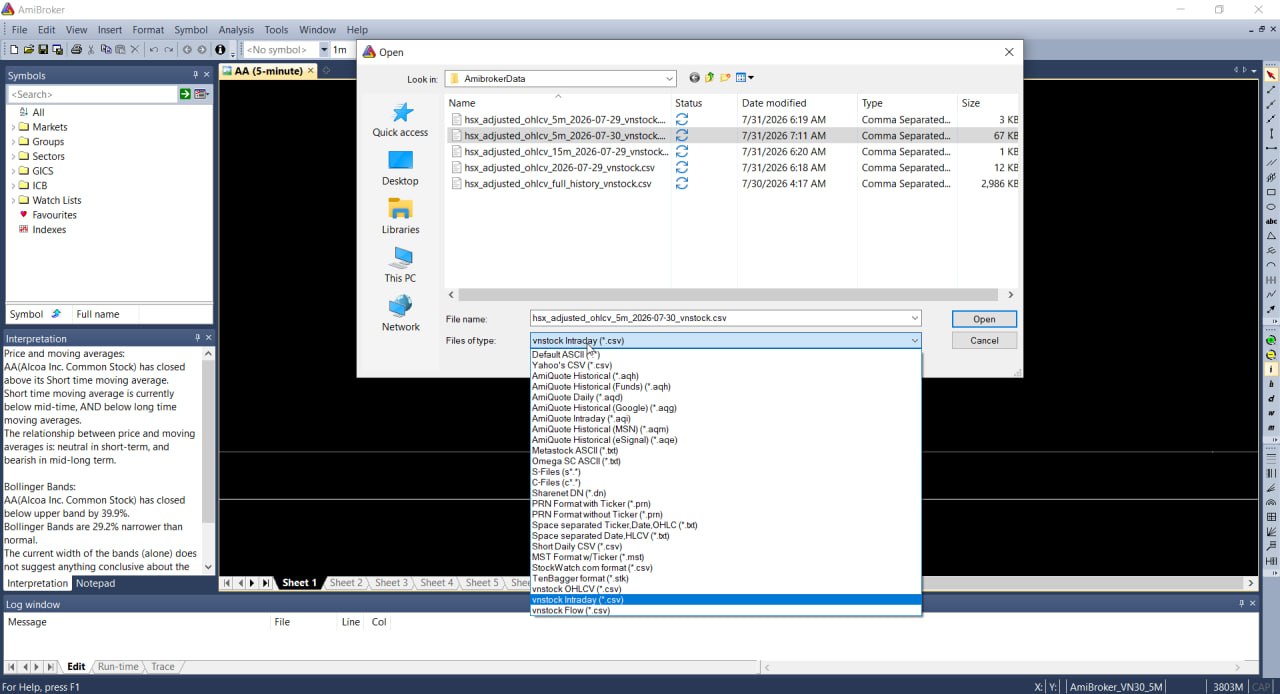
Task: Click the Open button in dialog
Action: 984,319
